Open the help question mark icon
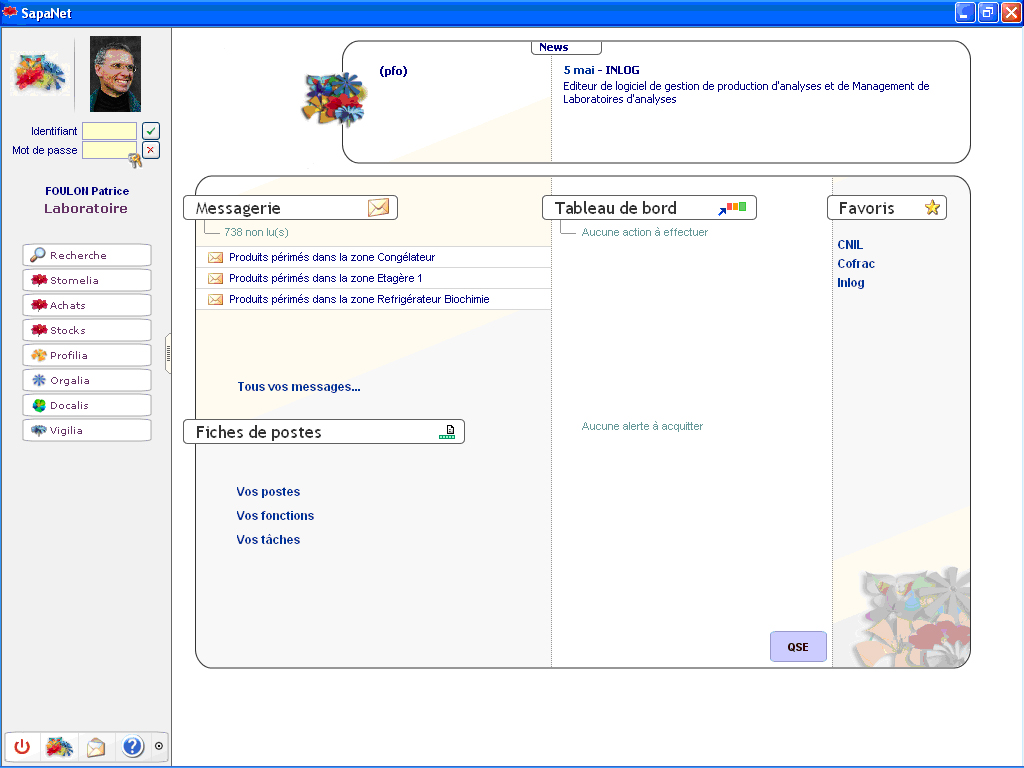1024x768 pixels. pyautogui.click(x=133, y=746)
